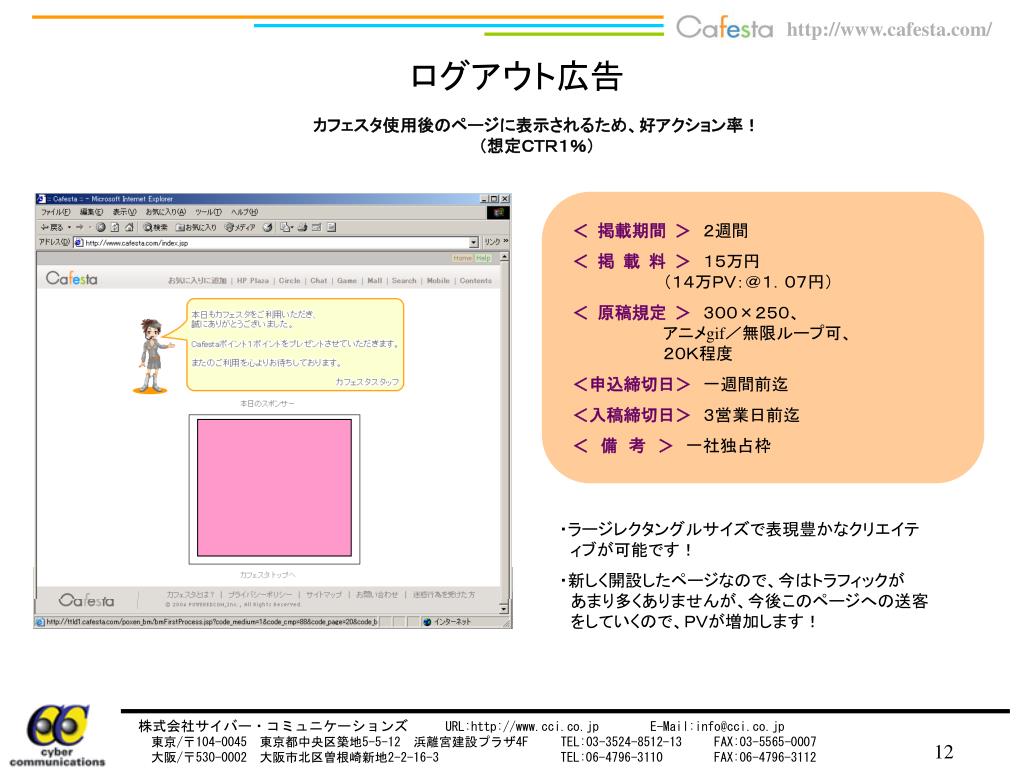Click the 一社独占枠 text

pyautogui.click(x=728, y=446)
